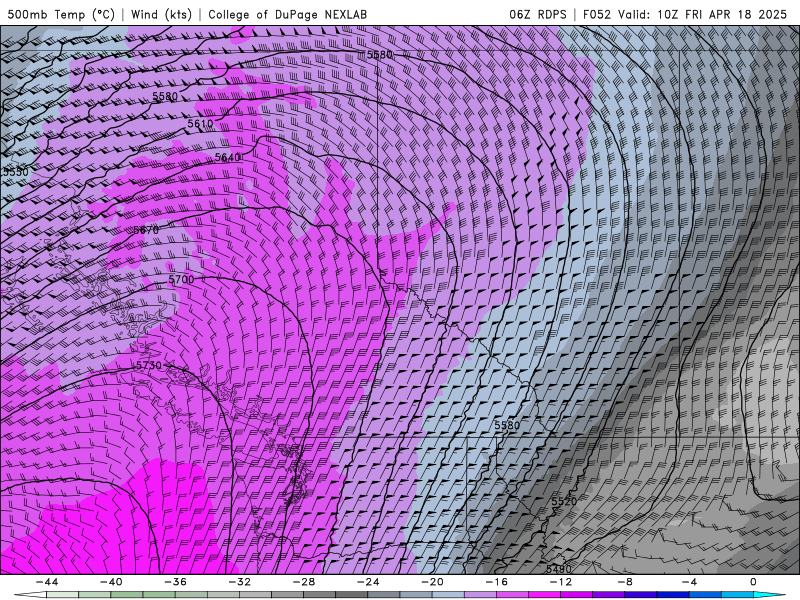The height and width of the screenshot is (600, 800).
Task: Click the 5550 contour label at left edge
Action: 15,172
